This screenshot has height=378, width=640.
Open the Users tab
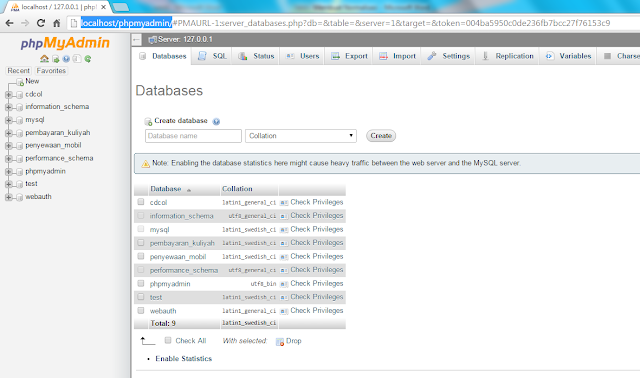click(x=302, y=56)
